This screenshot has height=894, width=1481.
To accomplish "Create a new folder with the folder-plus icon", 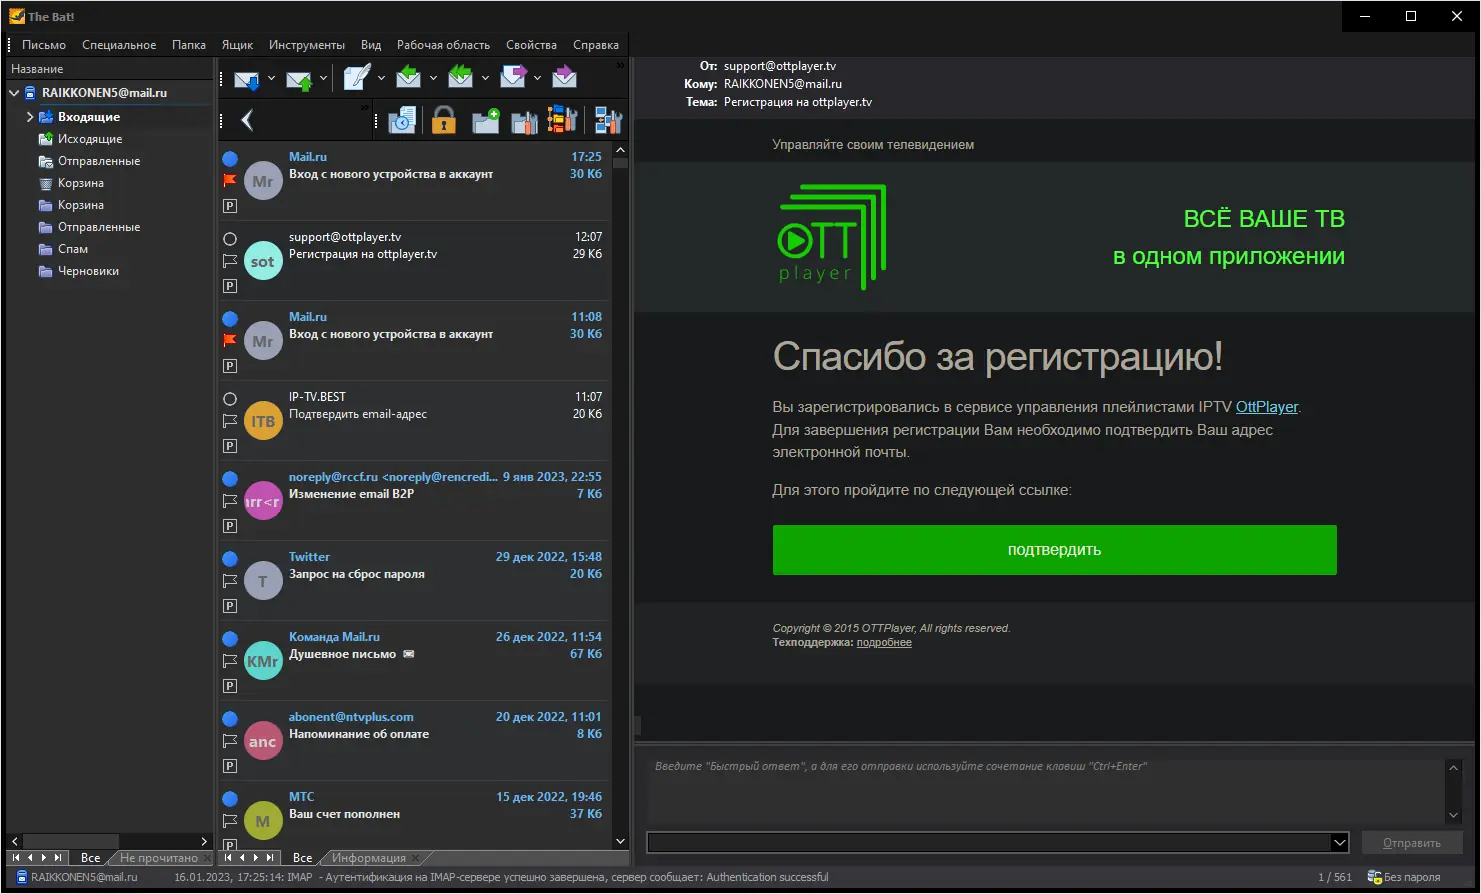I will (x=484, y=120).
